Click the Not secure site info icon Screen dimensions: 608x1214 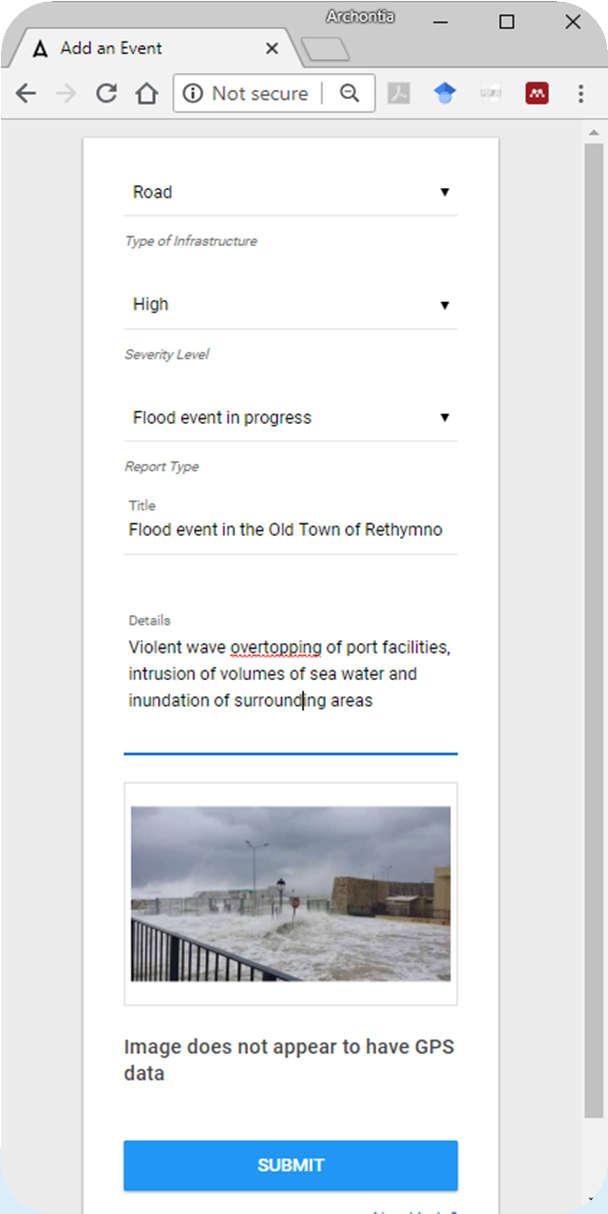coord(193,93)
